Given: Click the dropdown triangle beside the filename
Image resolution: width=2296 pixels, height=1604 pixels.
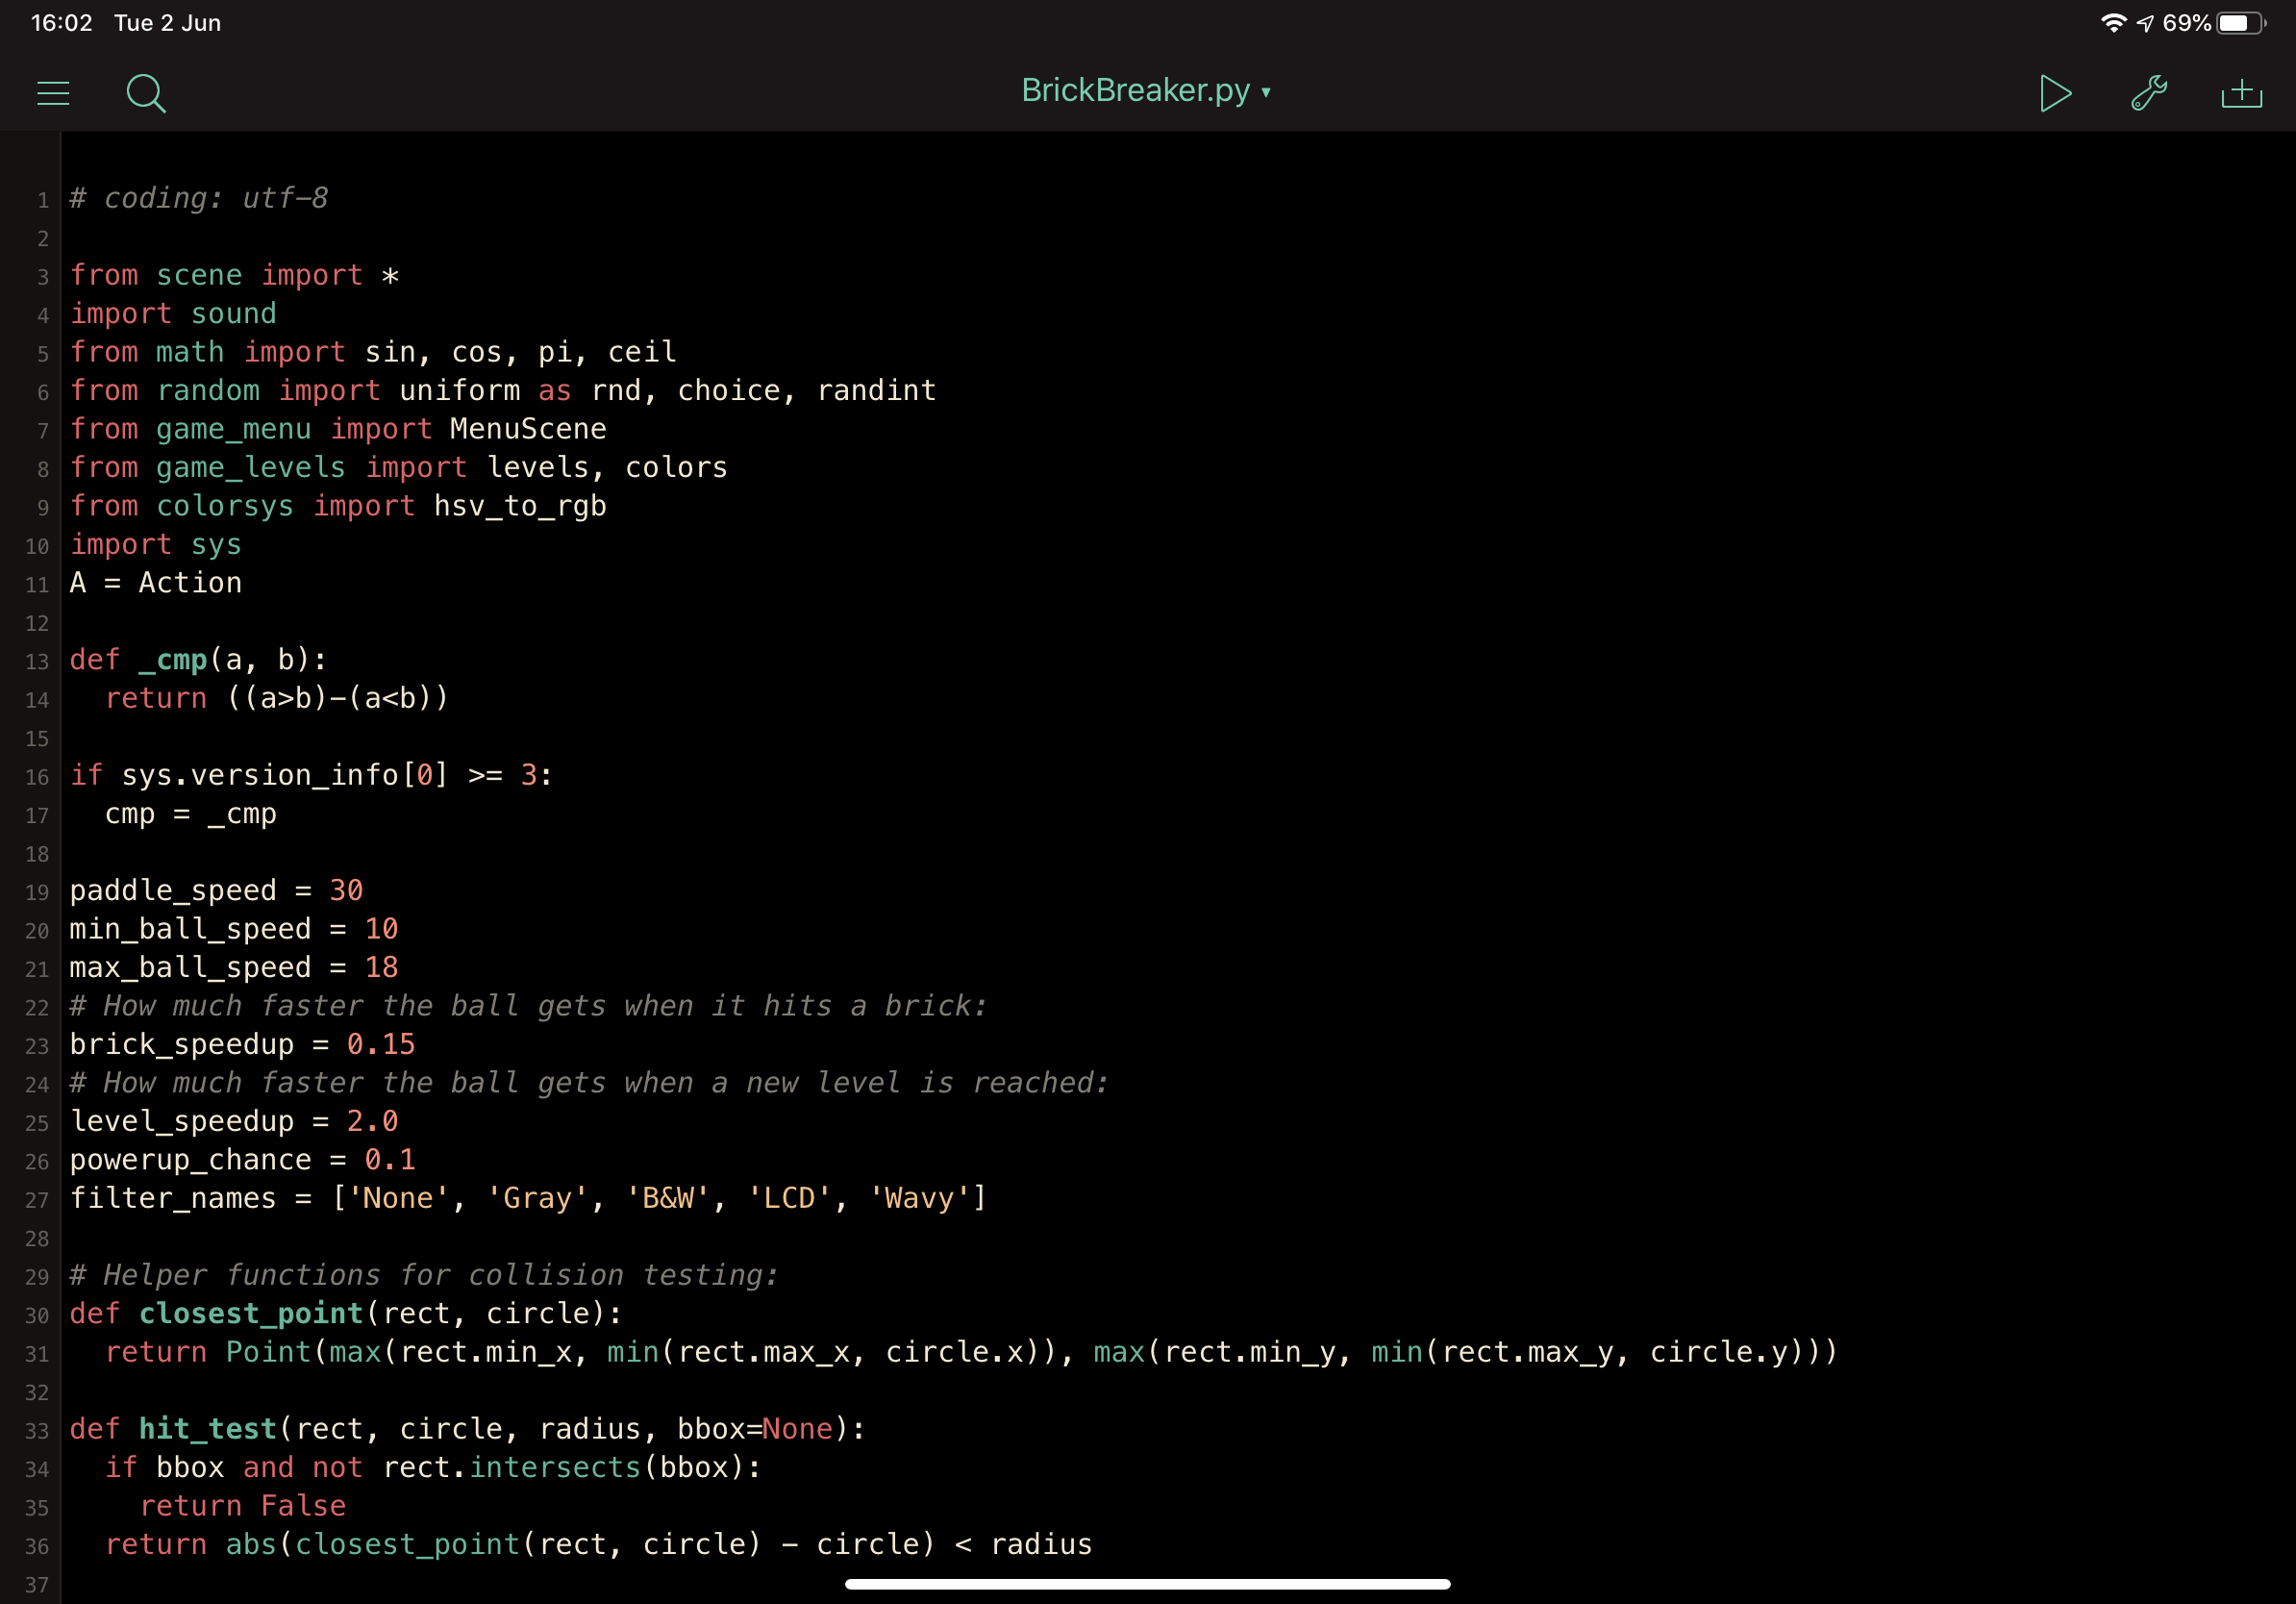Looking at the screenshot, I should pyautogui.click(x=1266, y=92).
